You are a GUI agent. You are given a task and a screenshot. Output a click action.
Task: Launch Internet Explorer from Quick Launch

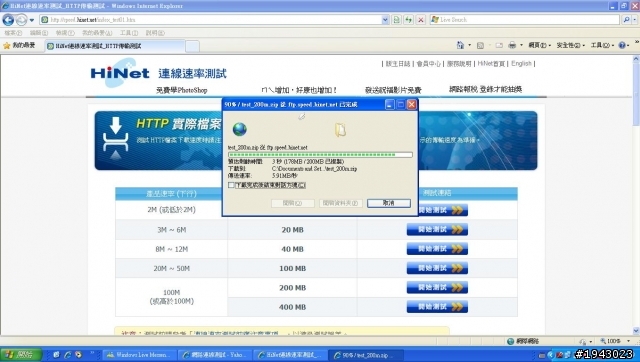[x=67, y=355]
